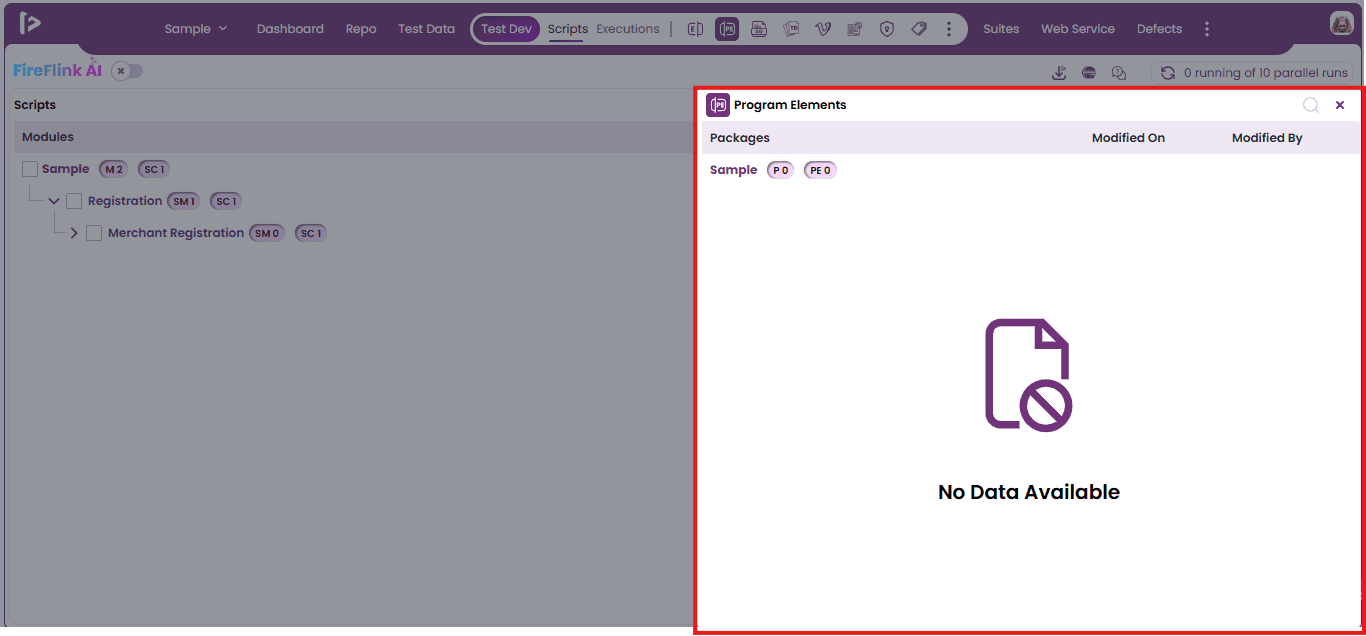Click the SM 1 badge on Registration row
Screen dimensions: 1366x636
coord(183,201)
